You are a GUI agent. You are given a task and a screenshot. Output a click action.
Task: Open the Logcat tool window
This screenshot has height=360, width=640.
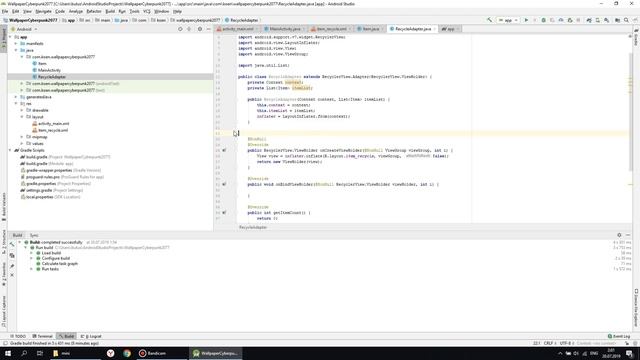[91, 336]
